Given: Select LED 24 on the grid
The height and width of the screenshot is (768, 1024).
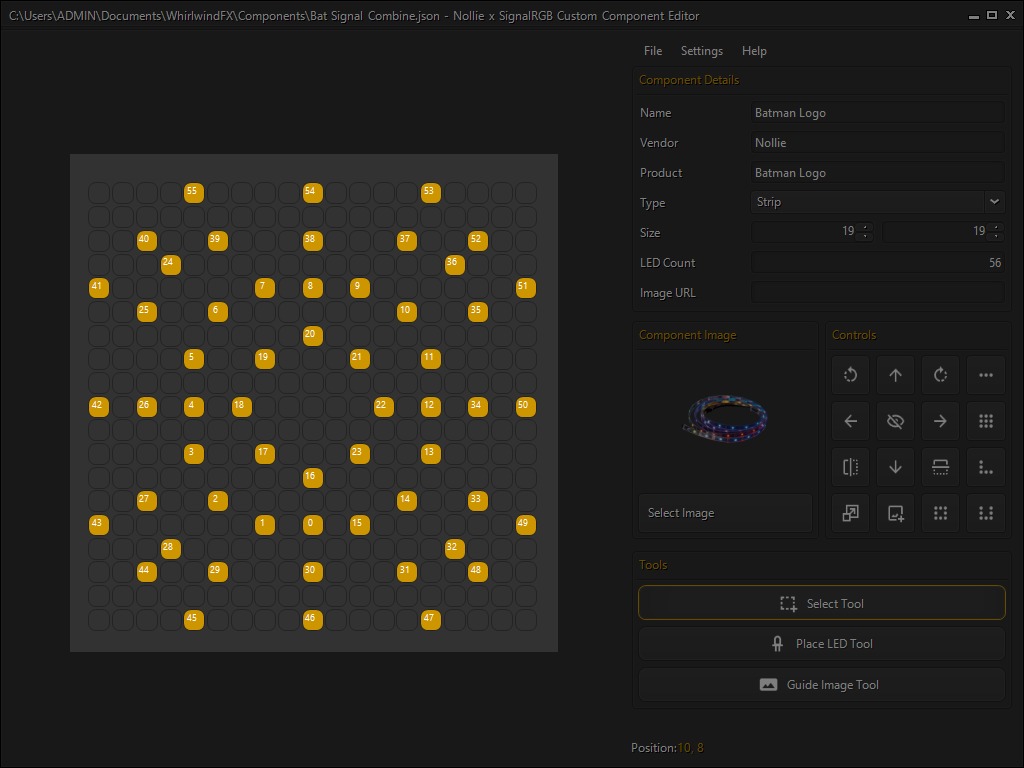Looking at the screenshot, I should (170, 264).
